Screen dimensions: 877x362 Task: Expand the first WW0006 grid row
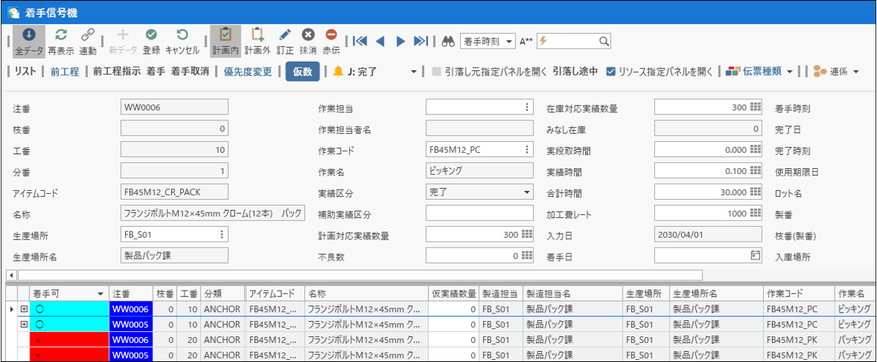23,309
